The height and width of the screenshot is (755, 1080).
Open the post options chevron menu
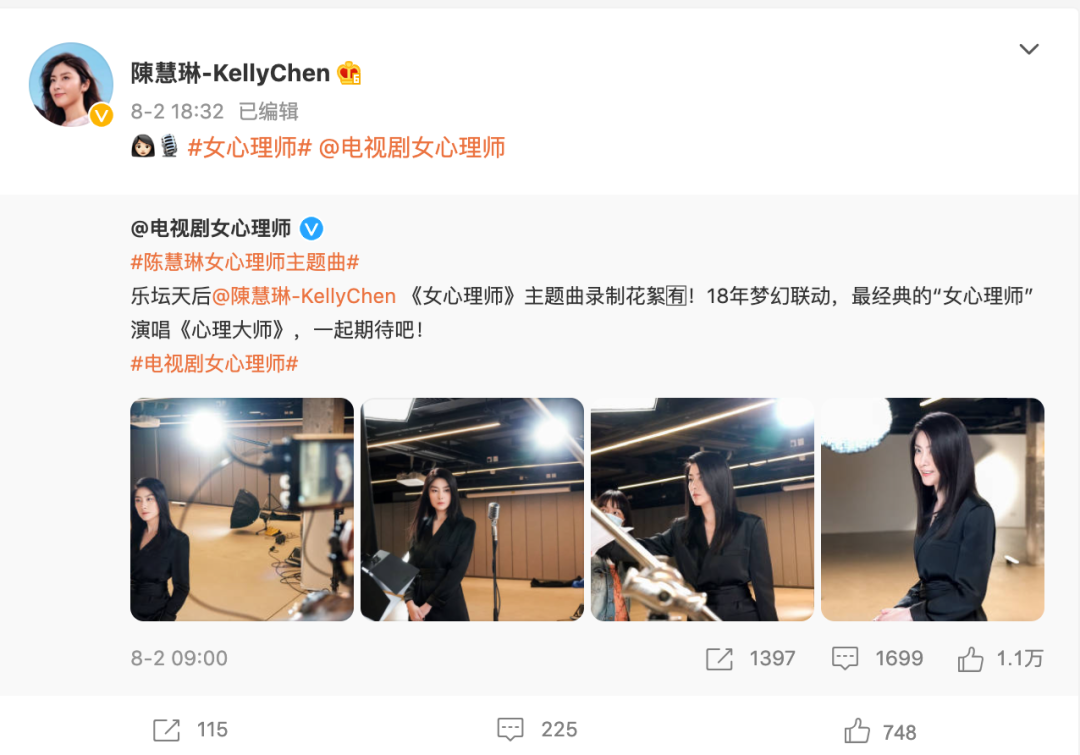[x=1028, y=49]
